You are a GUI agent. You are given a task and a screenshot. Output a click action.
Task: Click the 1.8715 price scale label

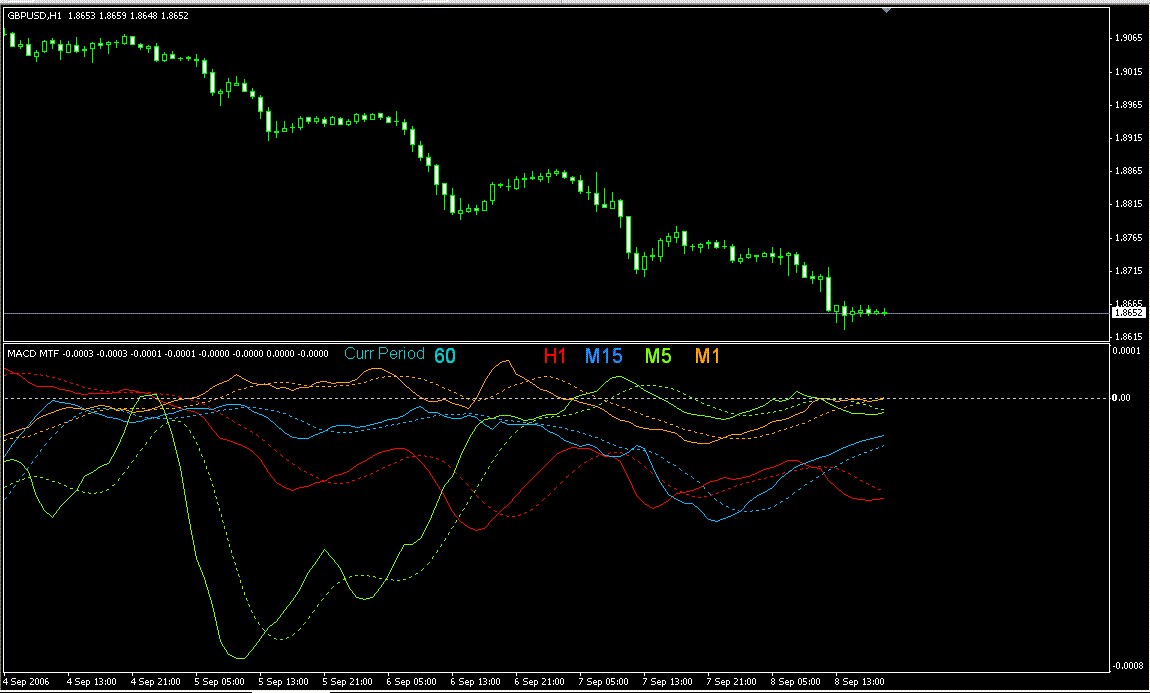pyautogui.click(x=1128, y=271)
